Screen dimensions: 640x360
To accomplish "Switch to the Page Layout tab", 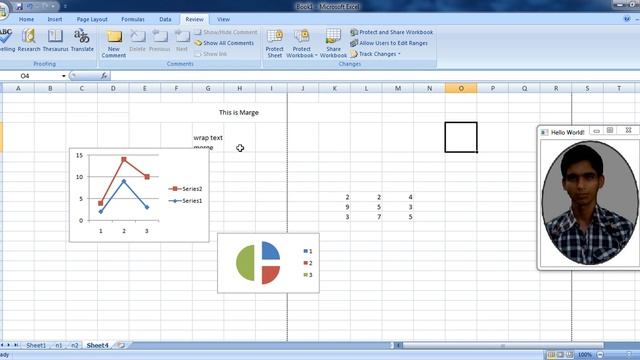I will 92,19.
